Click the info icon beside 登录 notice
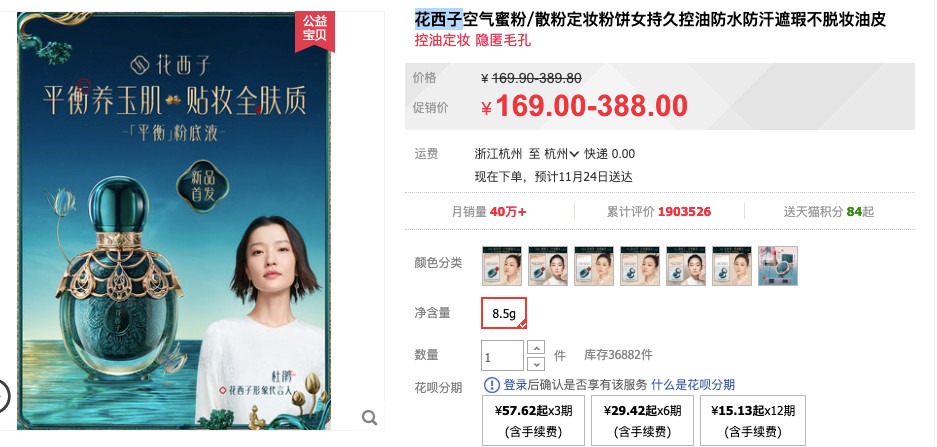937x447 pixels. point(491,385)
